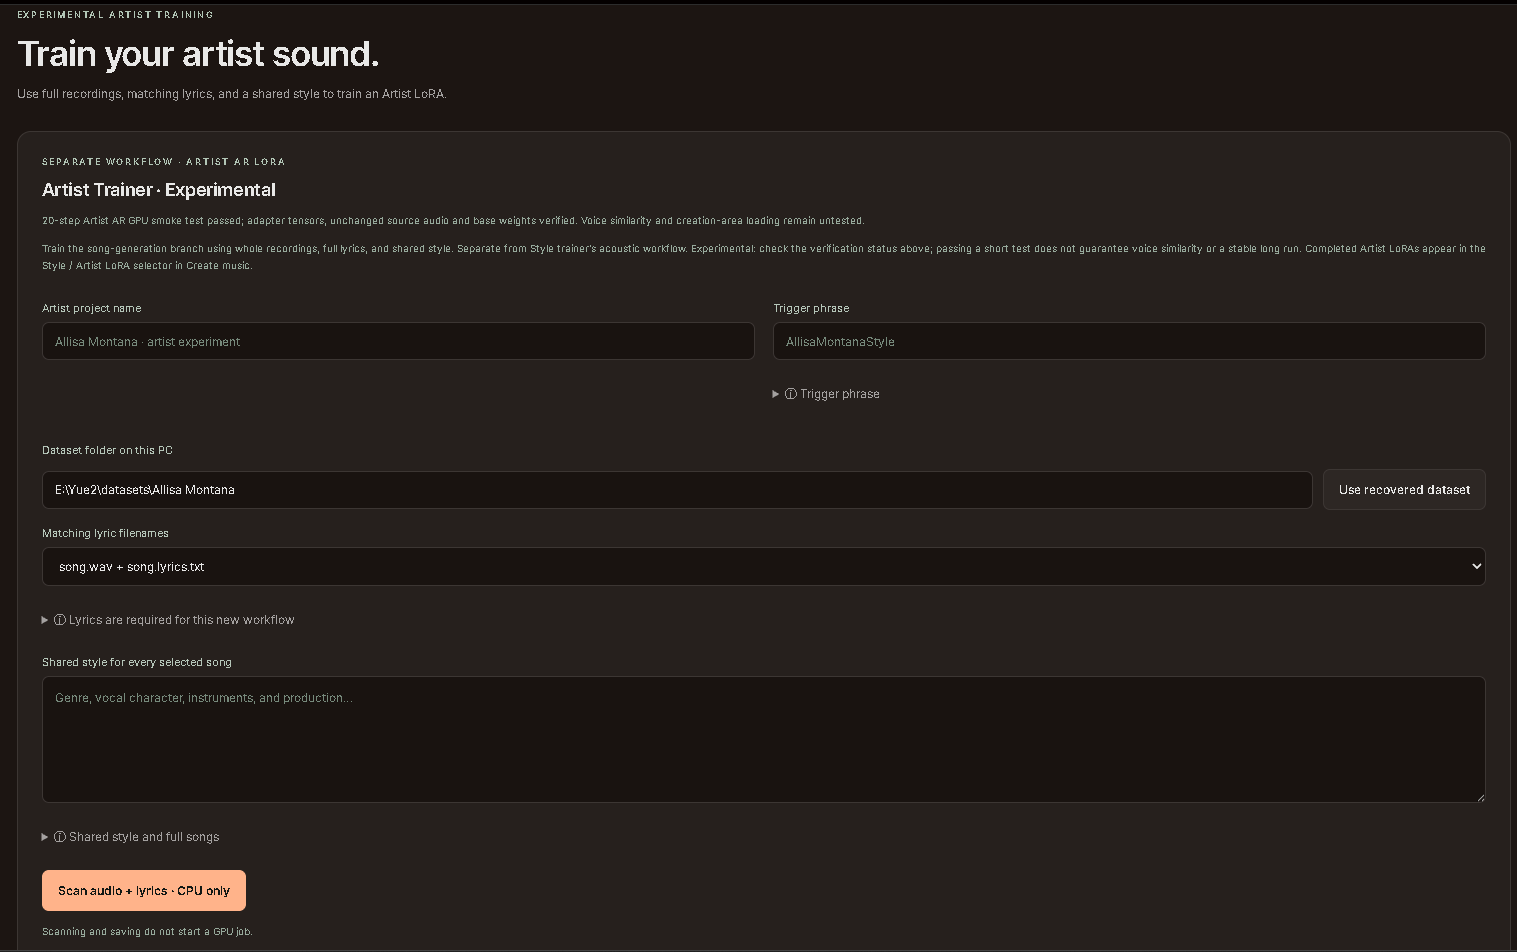Expand Shared style and full songs section
The width and height of the screenshot is (1517, 952).
[130, 837]
